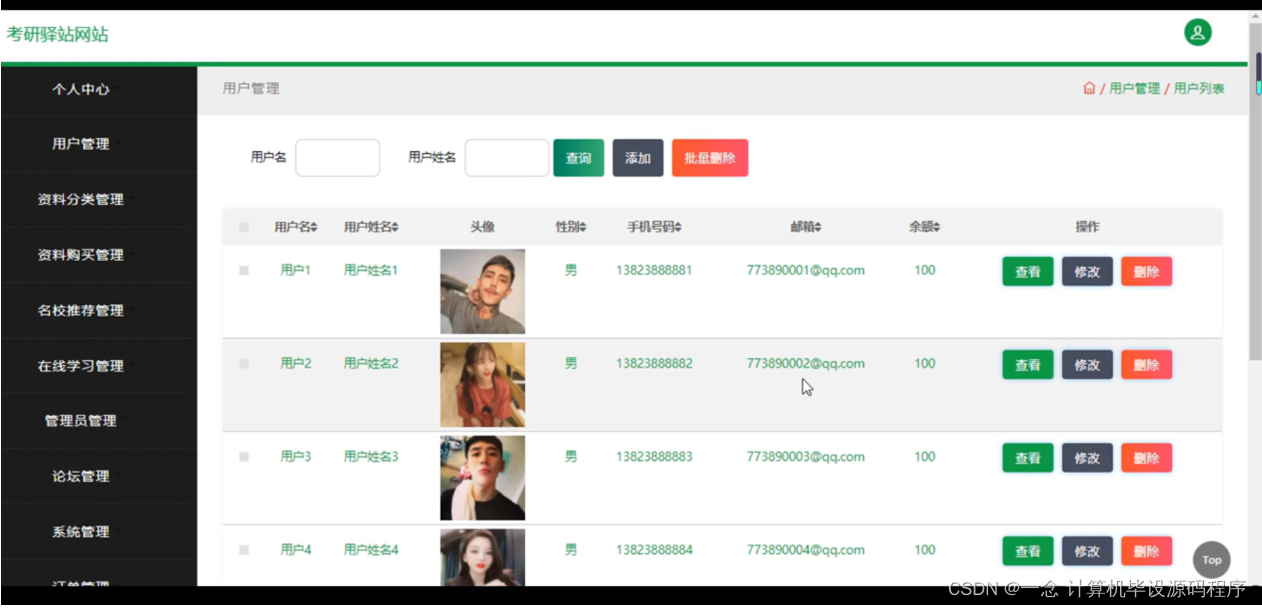Click email 773890002@qq.com cell
The image size is (1262, 608).
(x=805, y=363)
